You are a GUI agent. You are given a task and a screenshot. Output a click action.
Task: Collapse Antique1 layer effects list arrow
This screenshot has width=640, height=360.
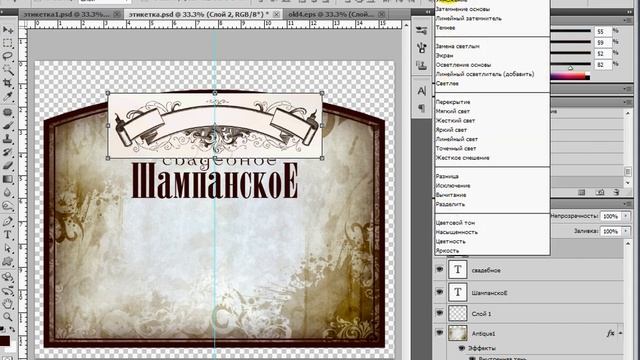[x=620, y=333]
